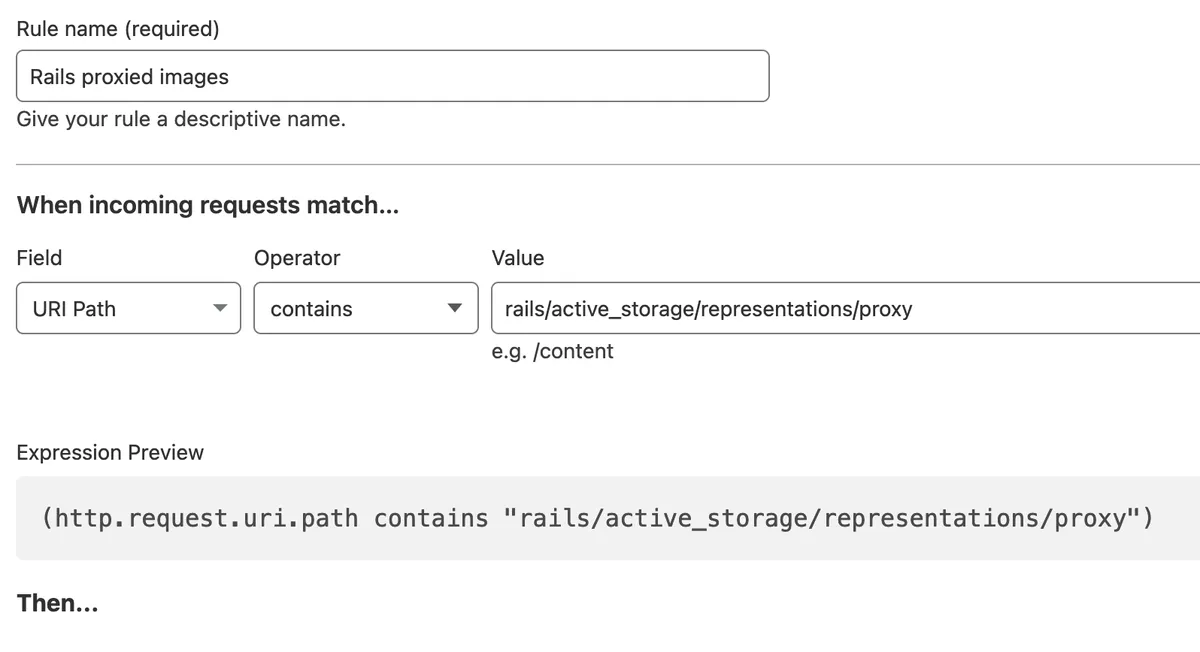Click the Field column header label
This screenshot has height=652, width=1200.
tap(39, 257)
